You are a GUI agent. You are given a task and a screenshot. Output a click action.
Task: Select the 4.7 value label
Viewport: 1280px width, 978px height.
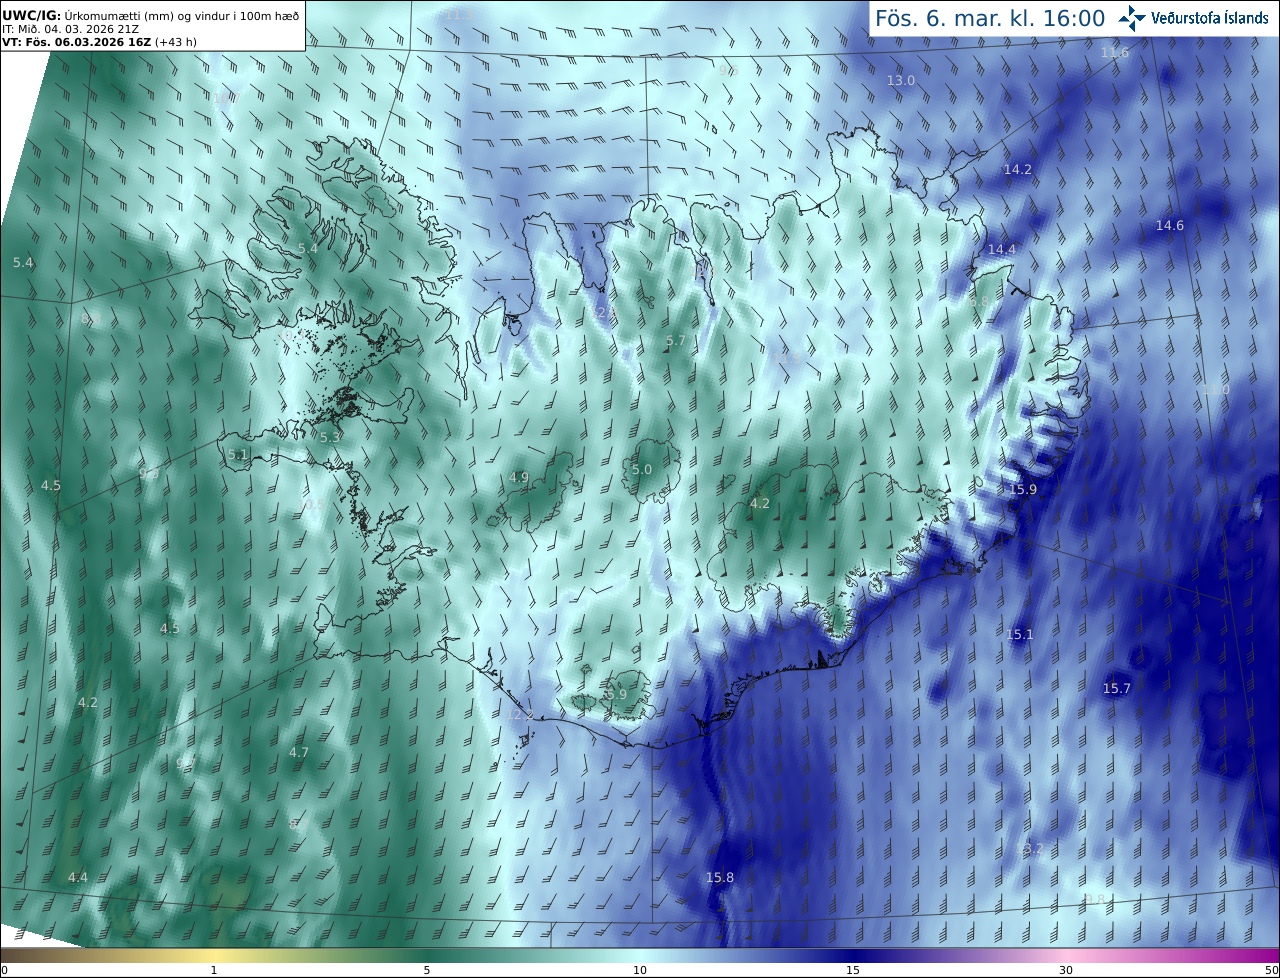pyautogui.click(x=298, y=752)
